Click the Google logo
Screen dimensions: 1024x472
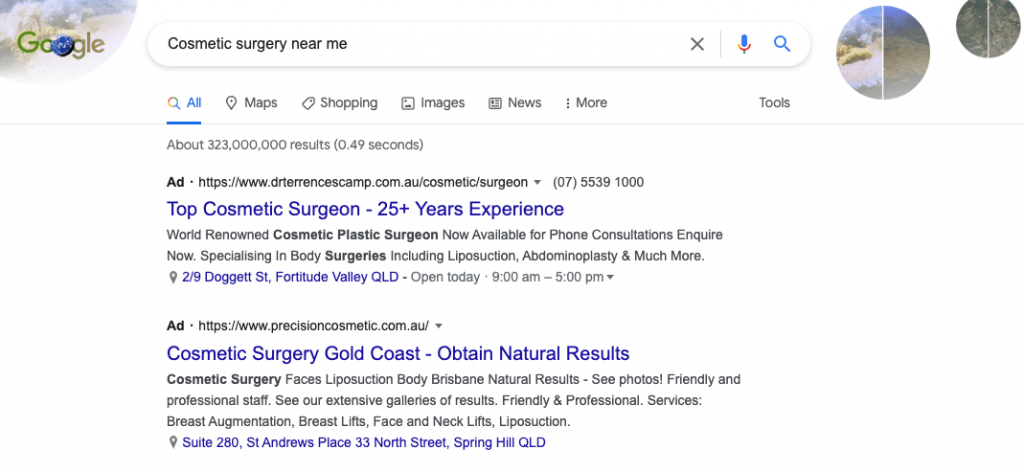(x=61, y=44)
